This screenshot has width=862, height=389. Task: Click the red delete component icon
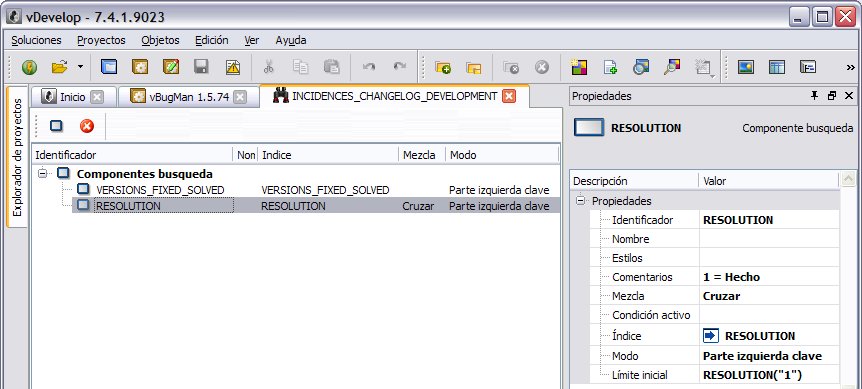click(86, 126)
